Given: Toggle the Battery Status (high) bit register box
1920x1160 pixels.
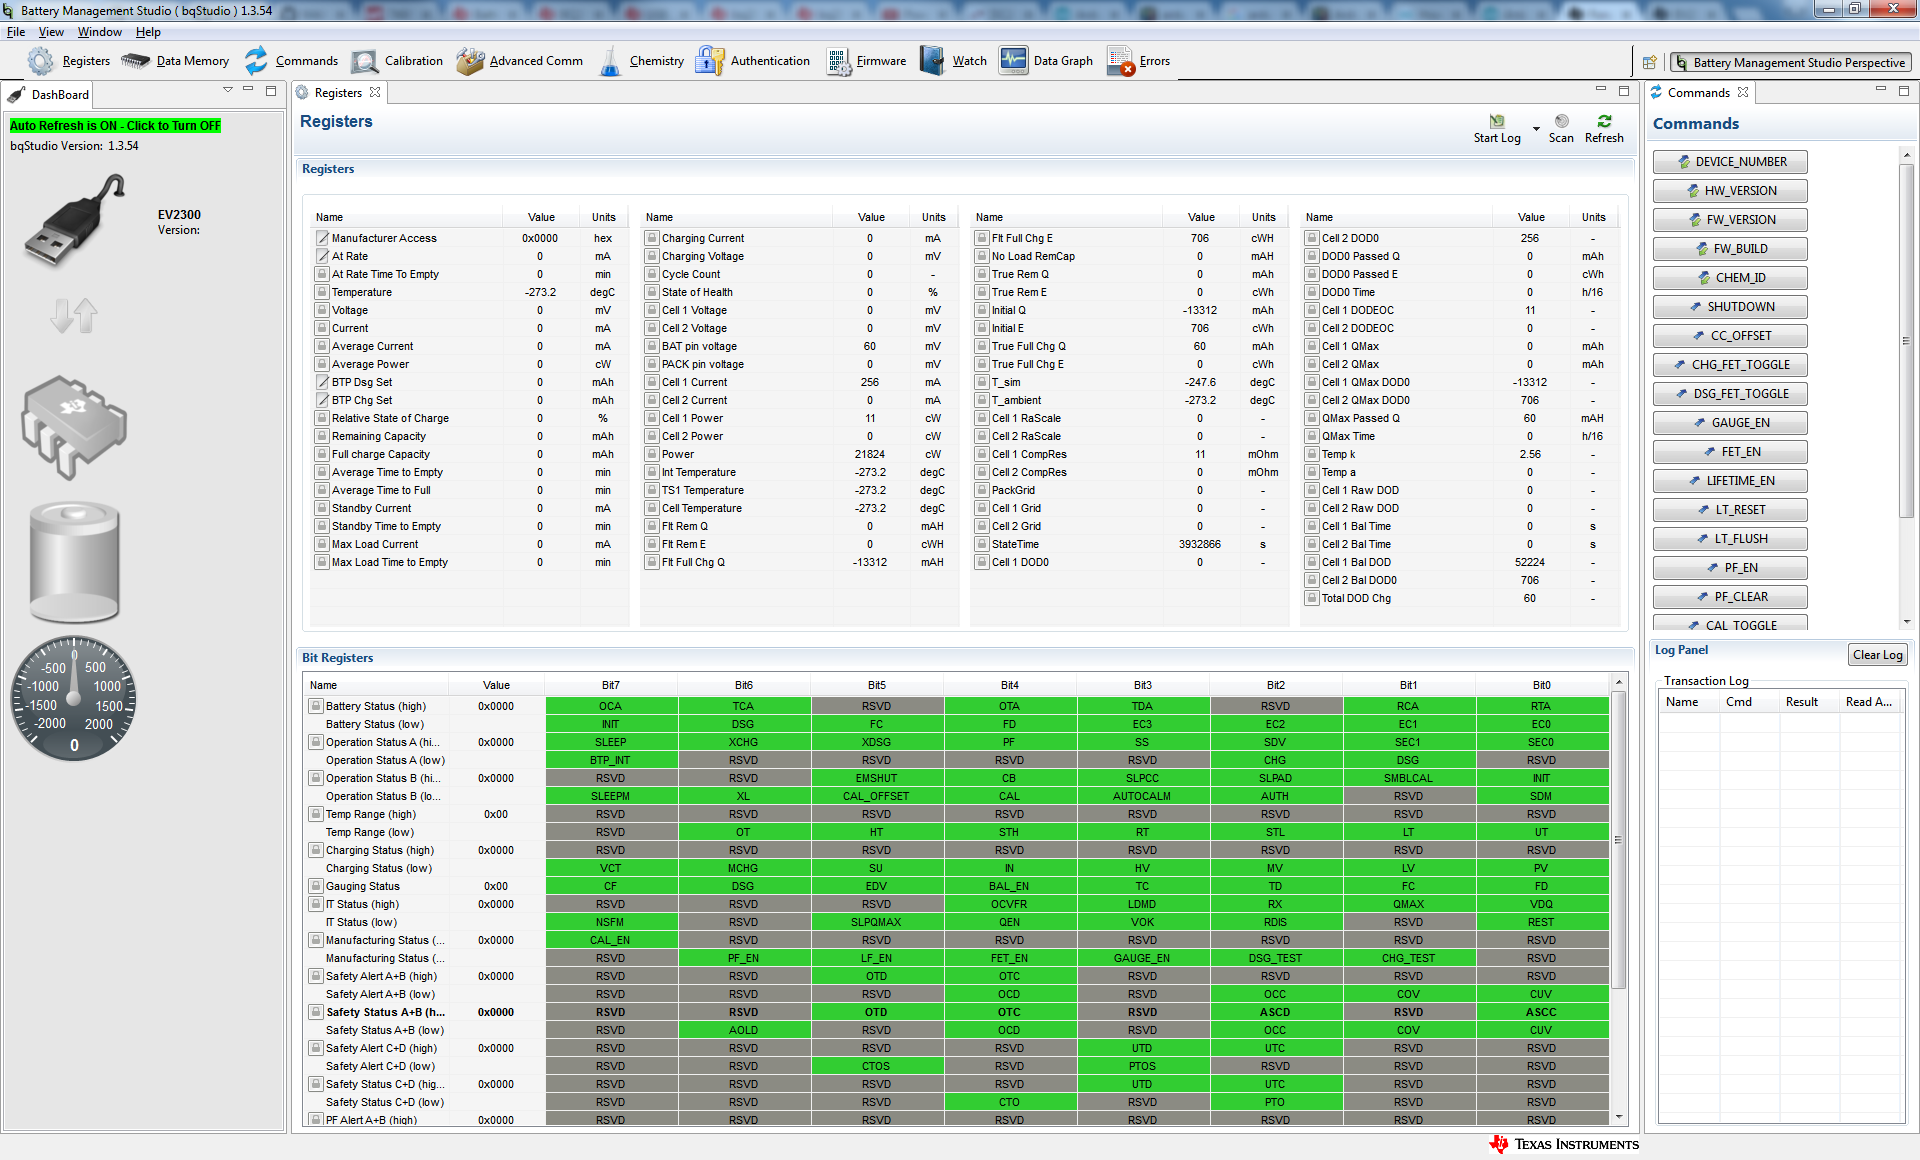Looking at the screenshot, I should point(315,706).
